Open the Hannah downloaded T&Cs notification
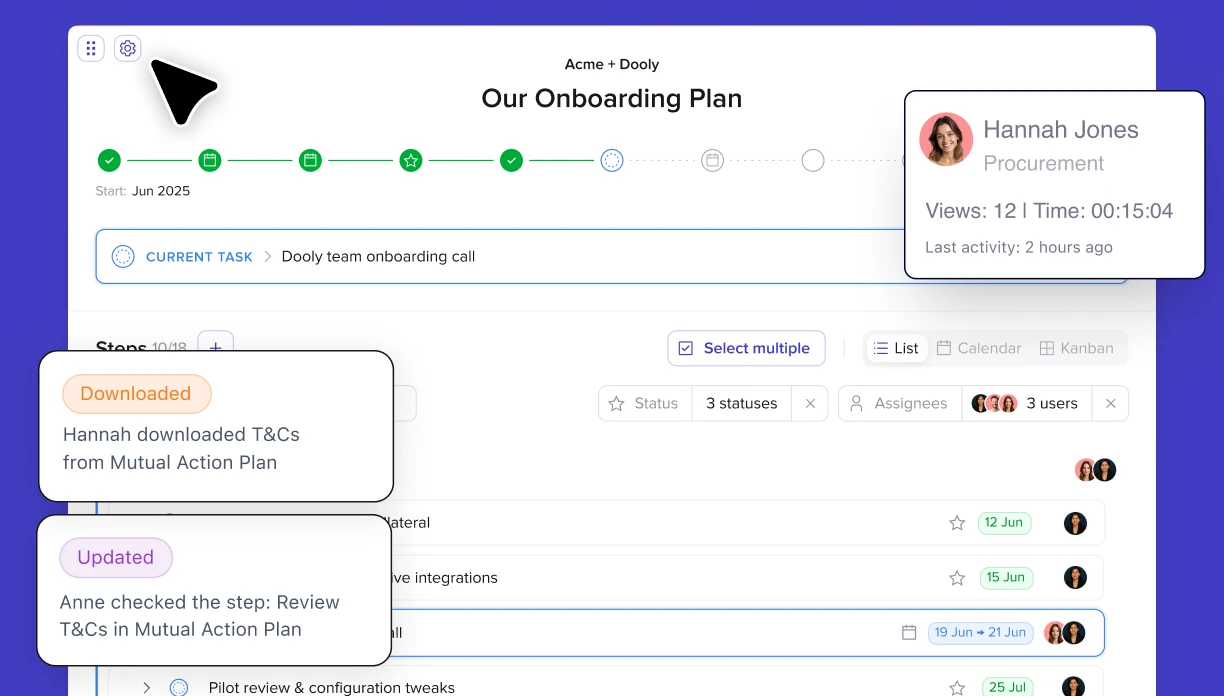 pos(216,426)
